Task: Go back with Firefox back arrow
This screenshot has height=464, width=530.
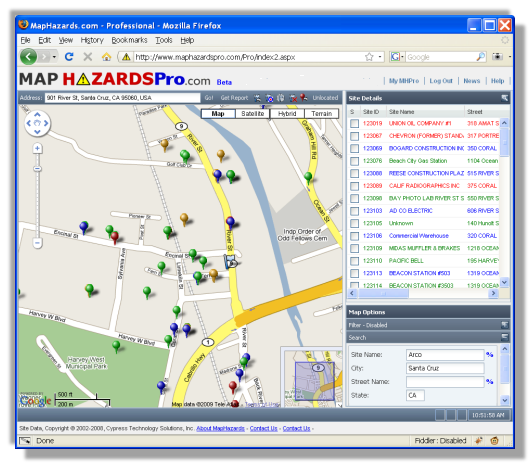Action: tap(28, 56)
